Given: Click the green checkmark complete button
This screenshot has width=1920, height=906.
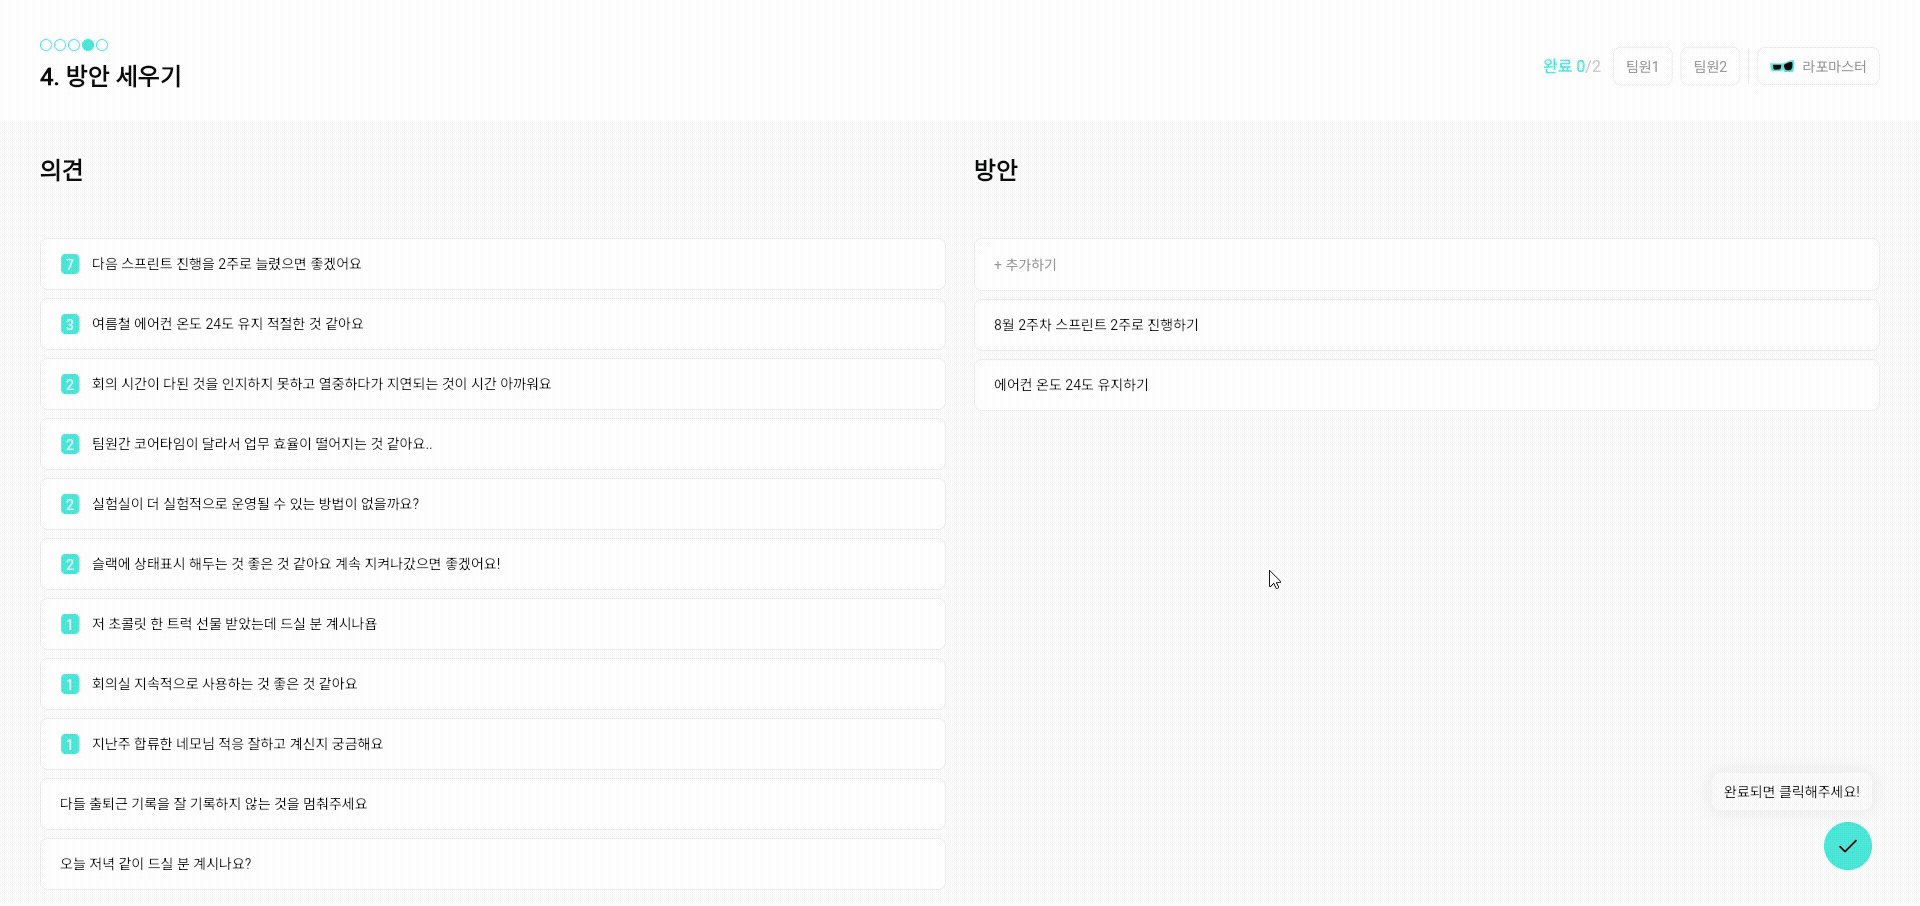Looking at the screenshot, I should [1847, 846].
